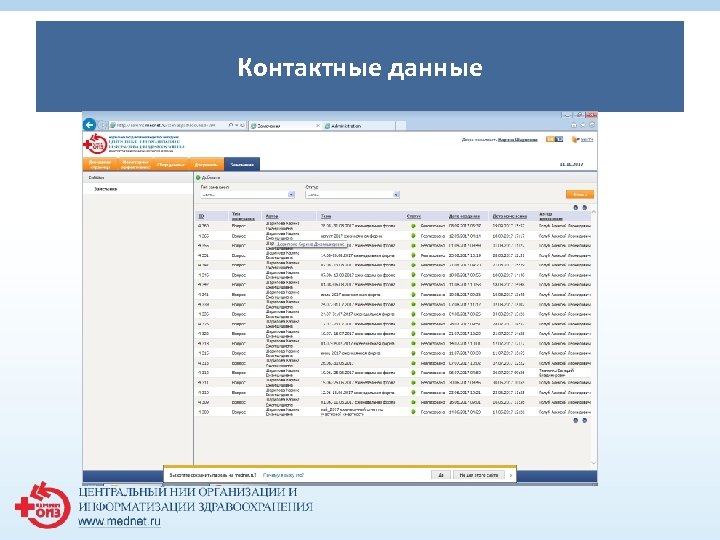Click next-page icon below the table
The image size is (720, 540).
[585, 420]
